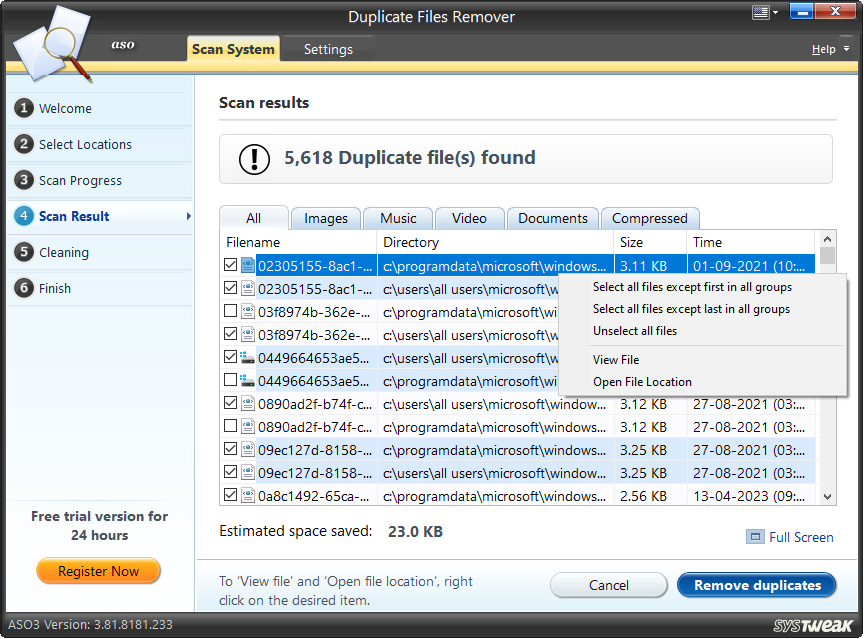
Task: Click the aso logo in the header
Action: 122,44
